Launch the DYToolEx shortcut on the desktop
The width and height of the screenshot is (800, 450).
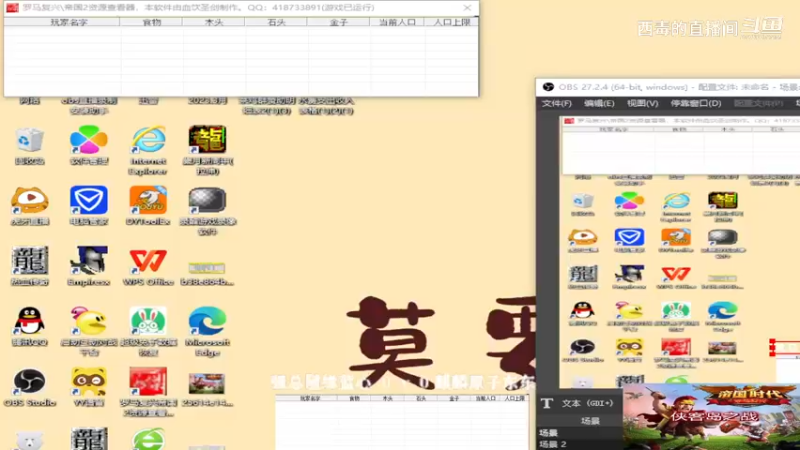click(x=148, y=200)
